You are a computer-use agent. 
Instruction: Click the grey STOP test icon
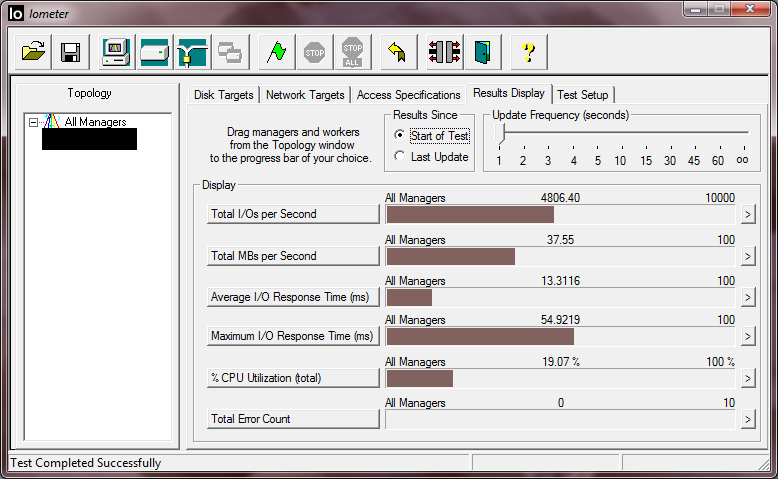pos(315,52)
